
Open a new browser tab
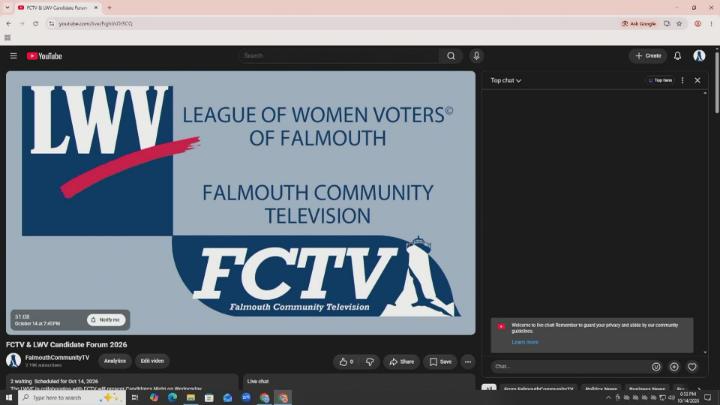click(109, 8)
